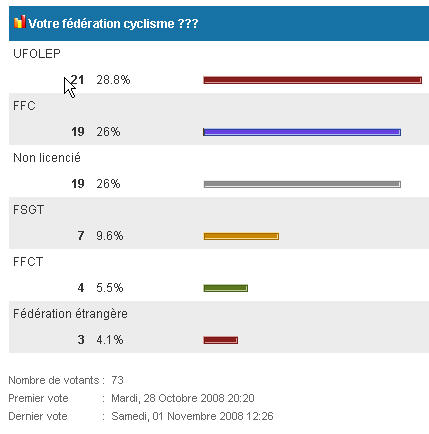The image size is (429, 434).
Task: Click the FFCT option label
Action: pos(28,262)
